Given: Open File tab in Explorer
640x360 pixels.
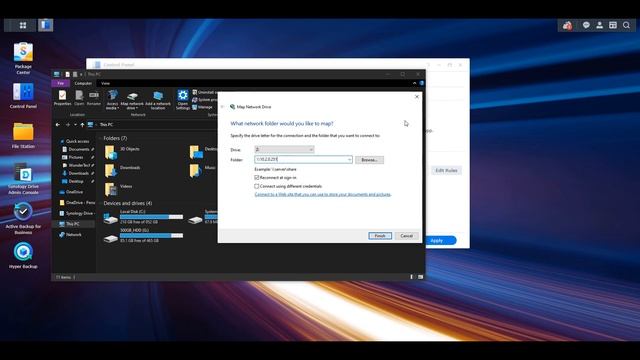Looking at the screenshot, I should pyautogui.click(x=61, y=83).
